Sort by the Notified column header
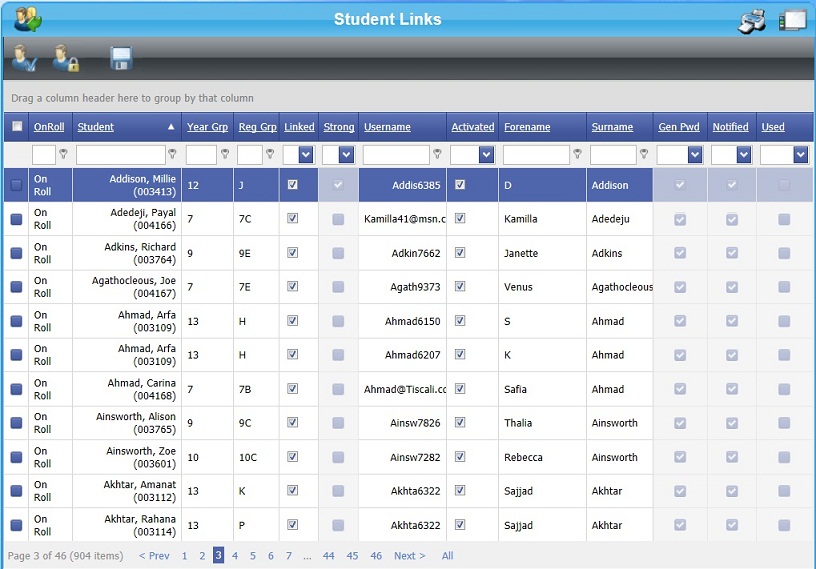The width and height of the screenshot is (816, 569). click(x=730, y=127)
